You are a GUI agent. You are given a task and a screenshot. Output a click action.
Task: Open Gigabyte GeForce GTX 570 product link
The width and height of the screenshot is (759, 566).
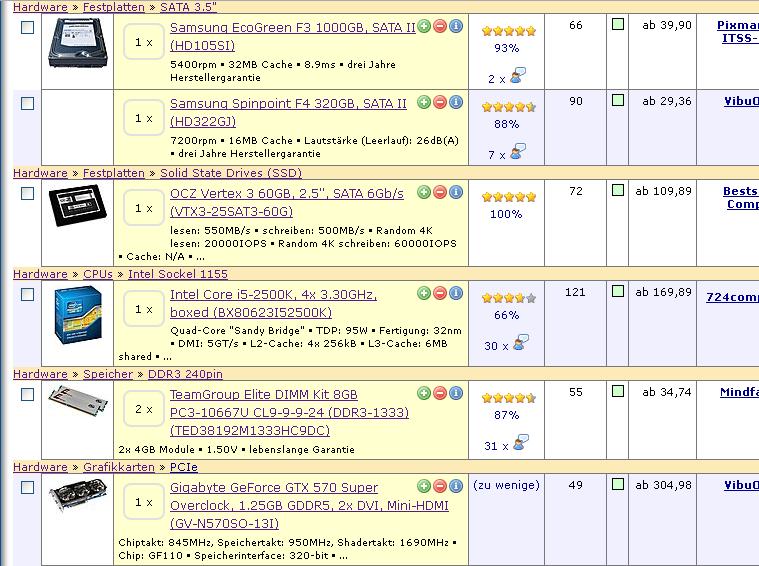[309, 505]
